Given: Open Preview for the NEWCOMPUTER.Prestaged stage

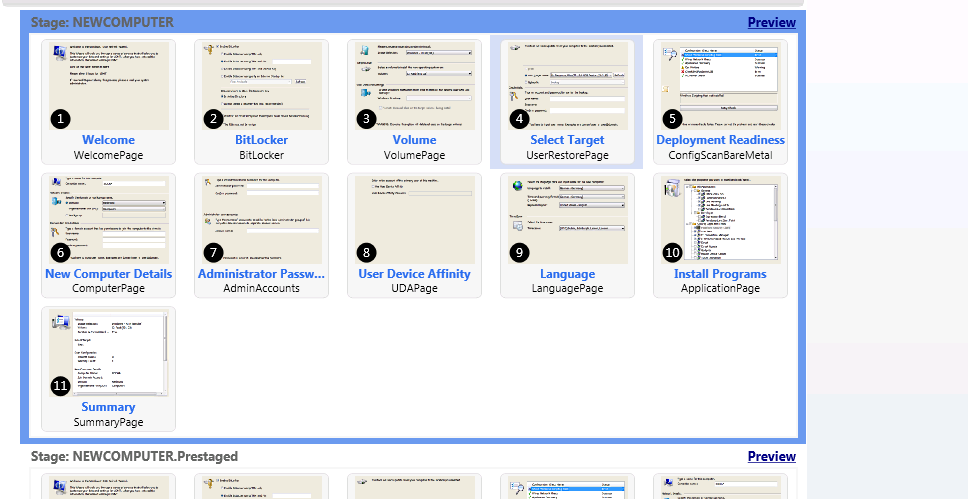Looking at the screenshot, I should coord(771,456).
